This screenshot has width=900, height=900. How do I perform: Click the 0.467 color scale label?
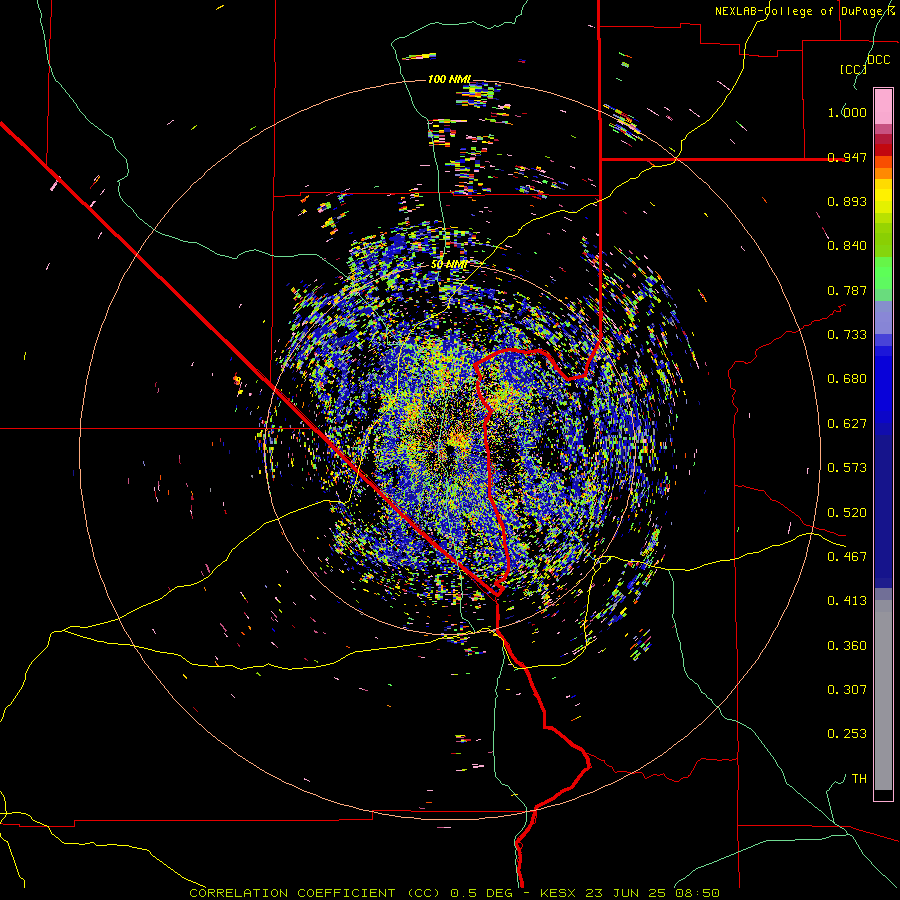pyautogui.click(x=847, y=557)
